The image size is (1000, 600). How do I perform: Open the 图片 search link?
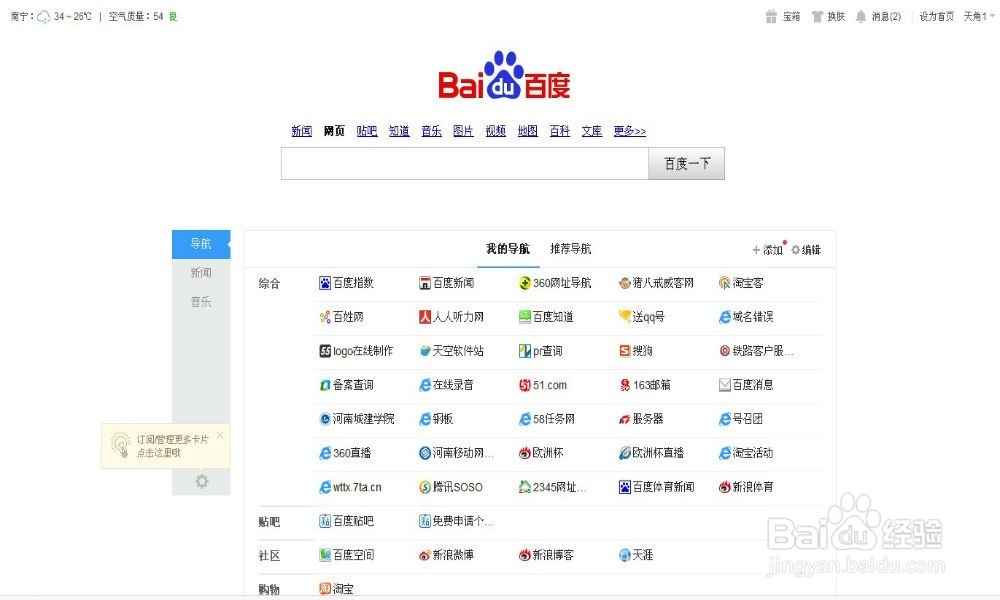coord(463,131)
